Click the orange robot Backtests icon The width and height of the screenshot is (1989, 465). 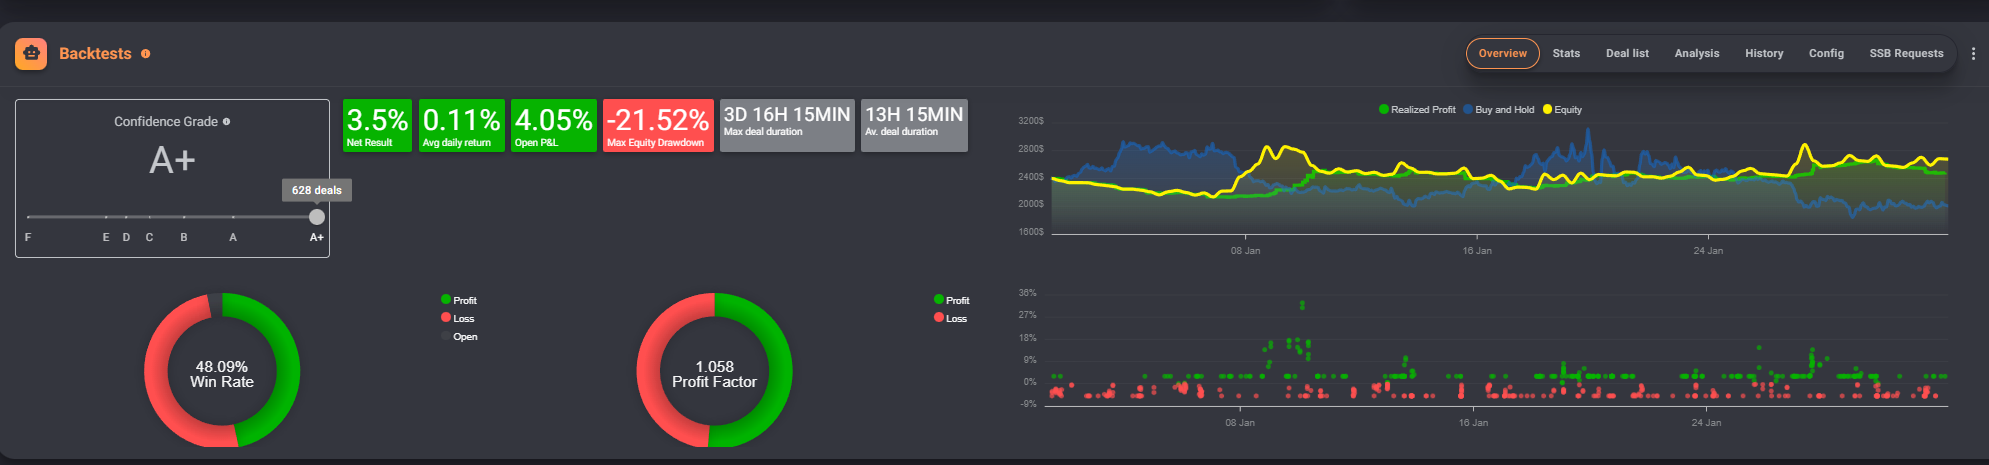(x=31, y=54)
